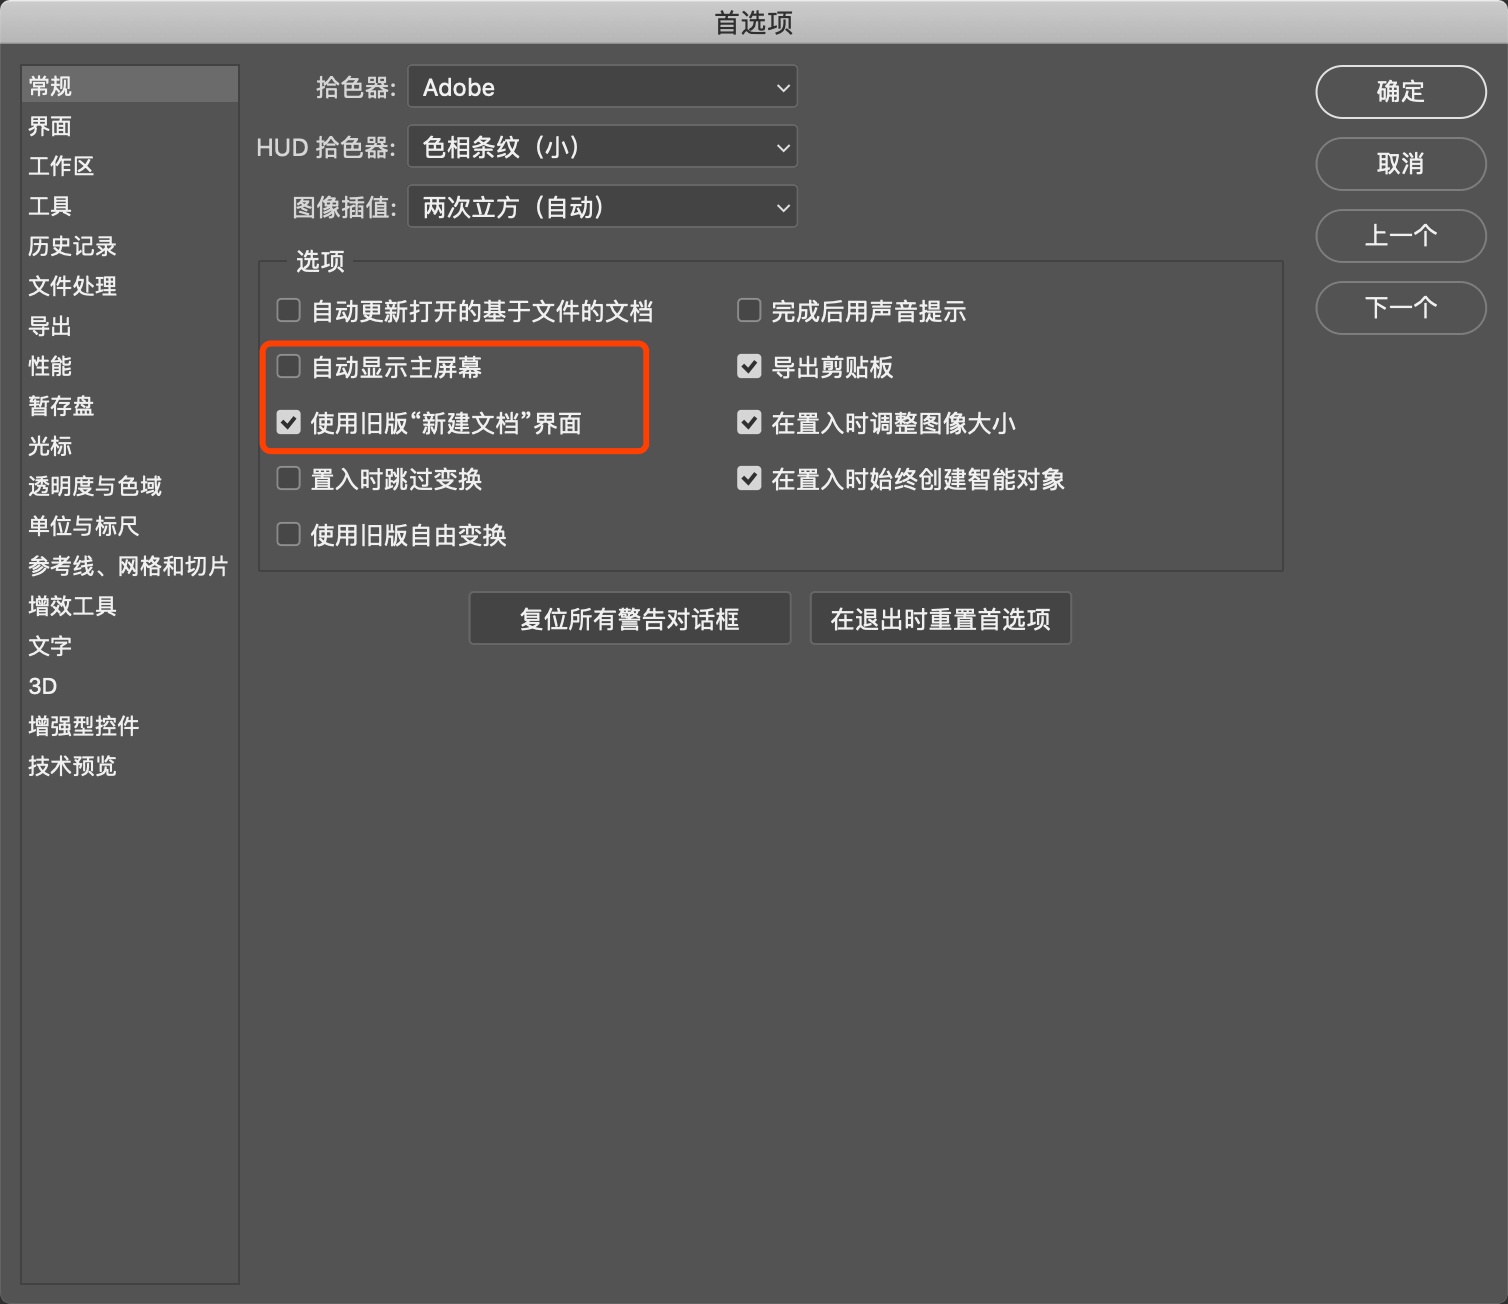Viewport: 1508px width, 1304px height.
Task: Open 增强型控件 settings
Action: [x=130, y=726]
